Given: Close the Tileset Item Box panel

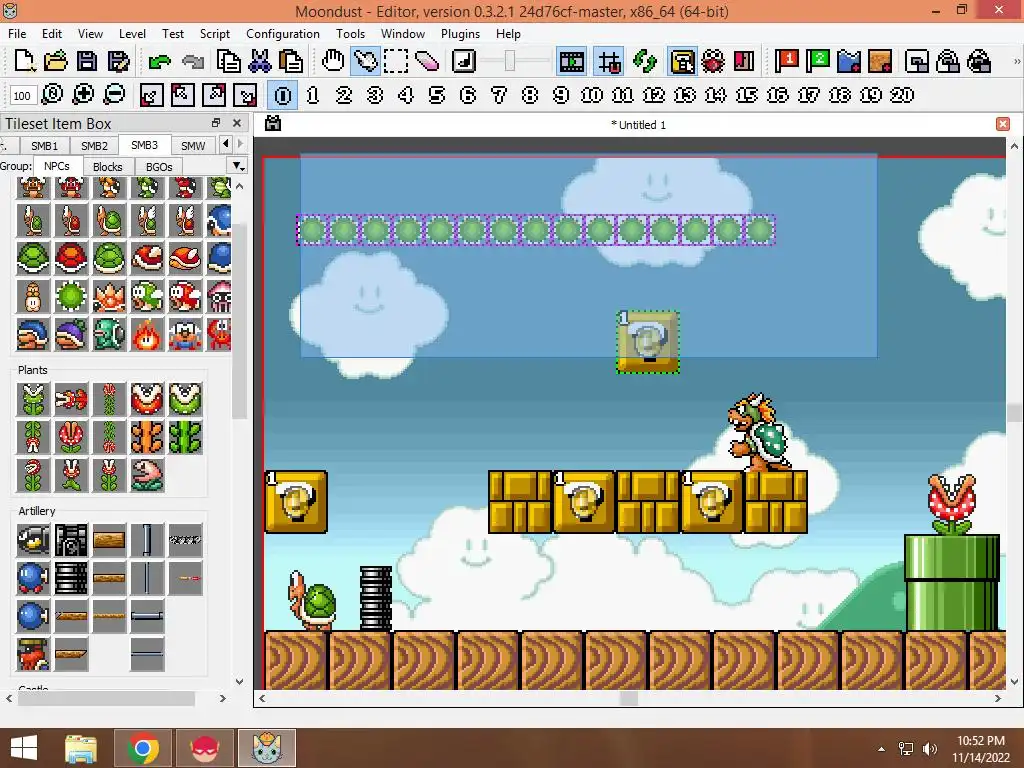Looking at the screenshot, I should tap(237, 123).
